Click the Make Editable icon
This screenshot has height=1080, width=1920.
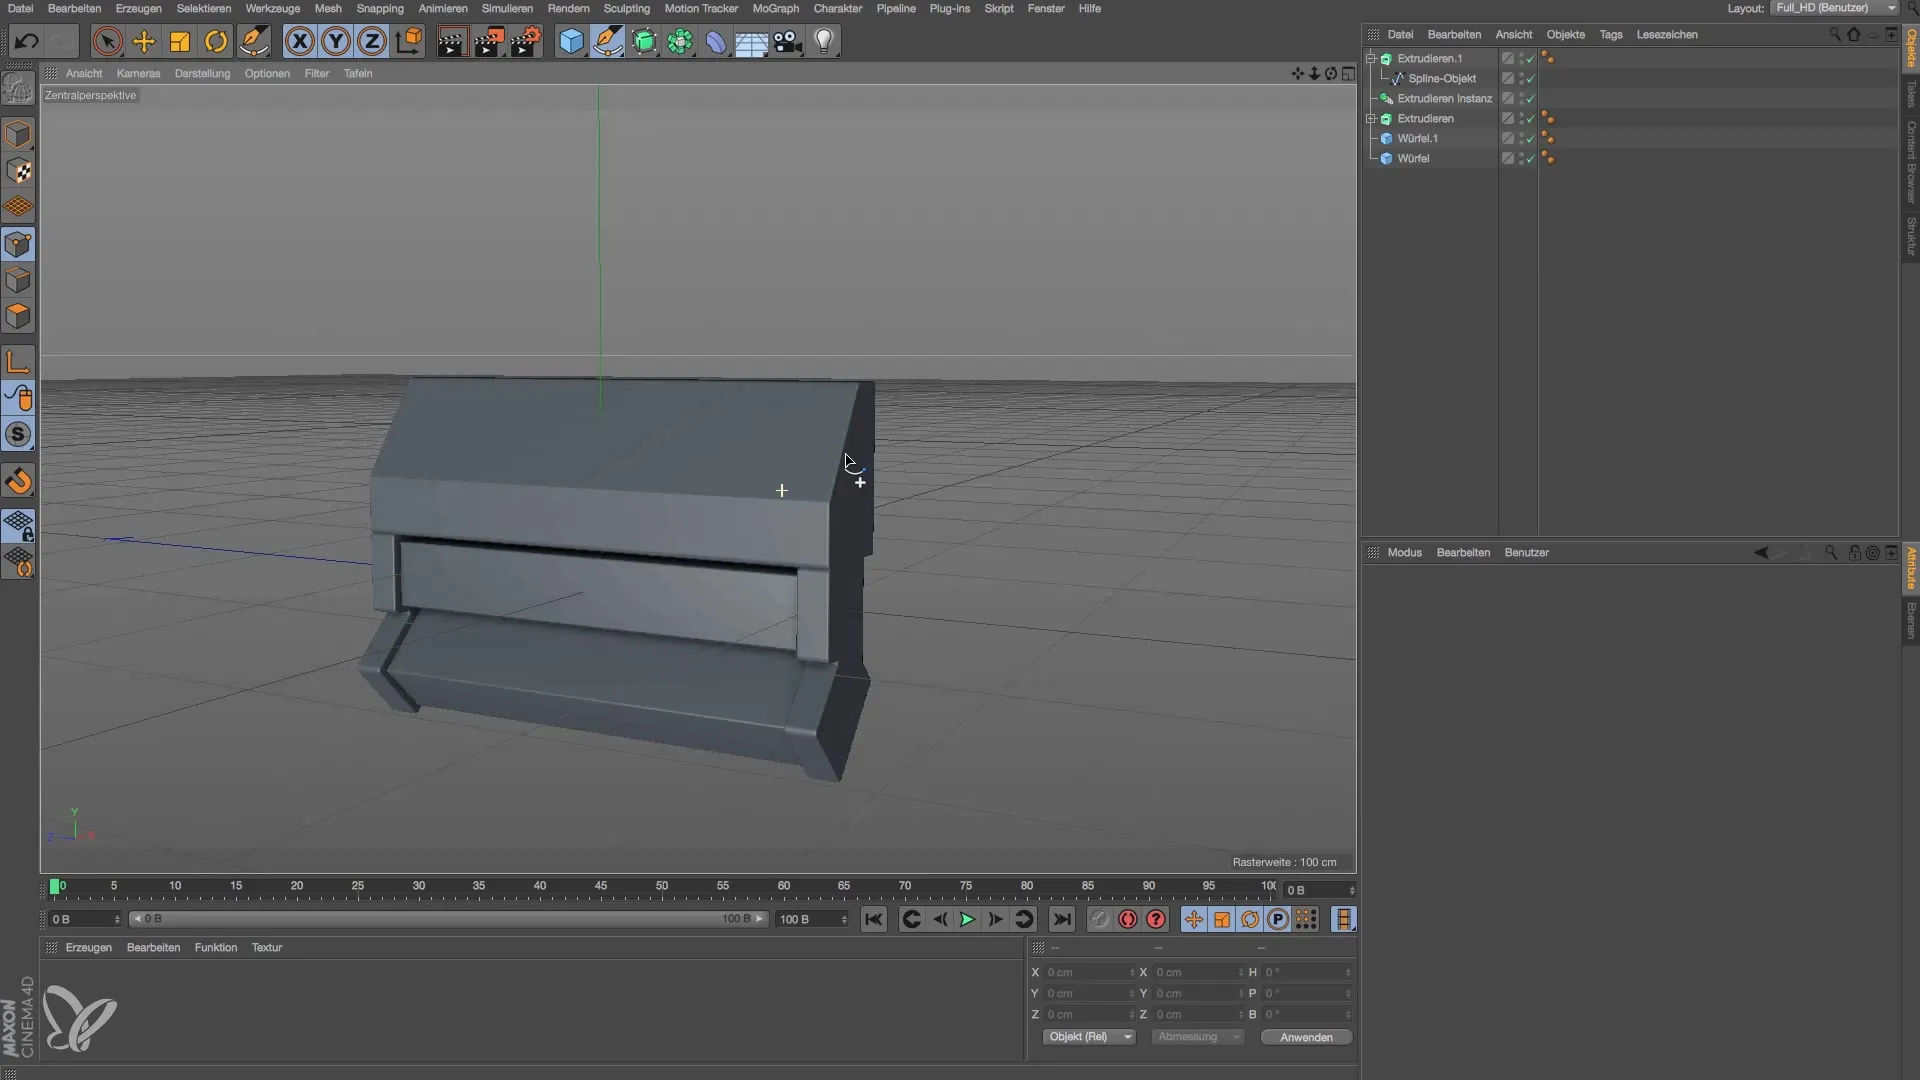(x=18, y=89)
